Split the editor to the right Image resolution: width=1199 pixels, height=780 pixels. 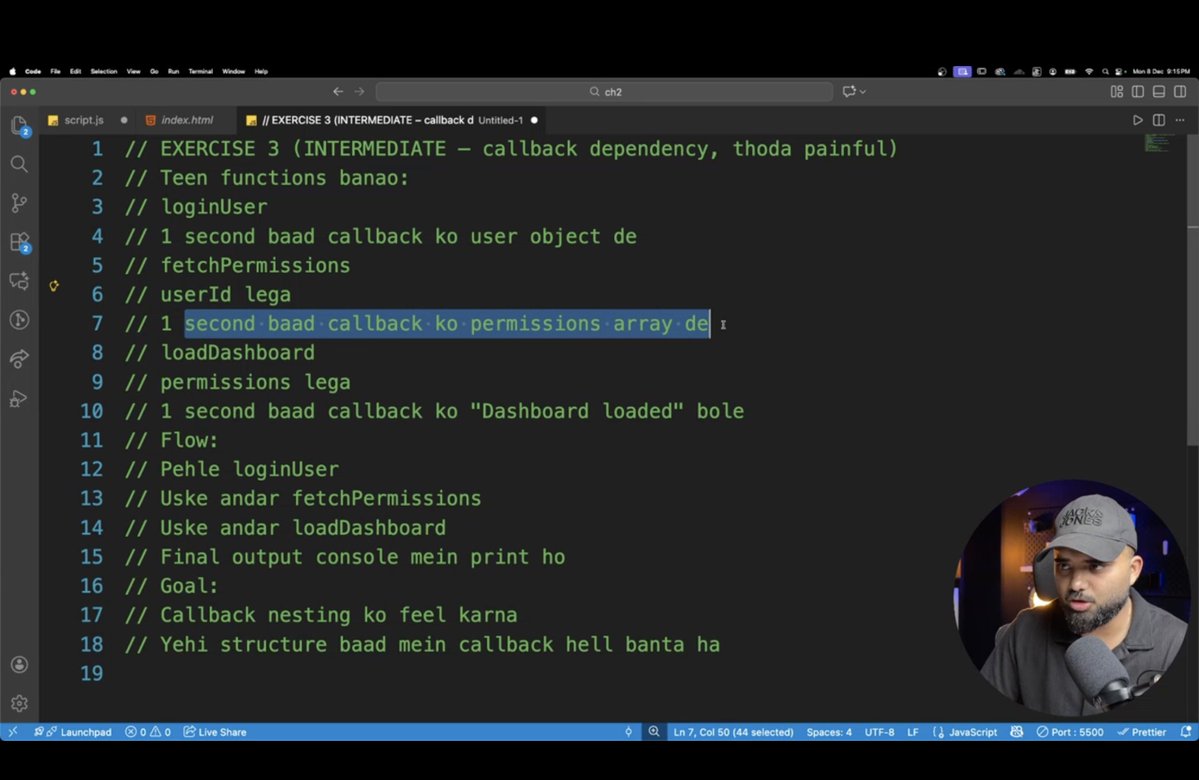(1159, 120)
